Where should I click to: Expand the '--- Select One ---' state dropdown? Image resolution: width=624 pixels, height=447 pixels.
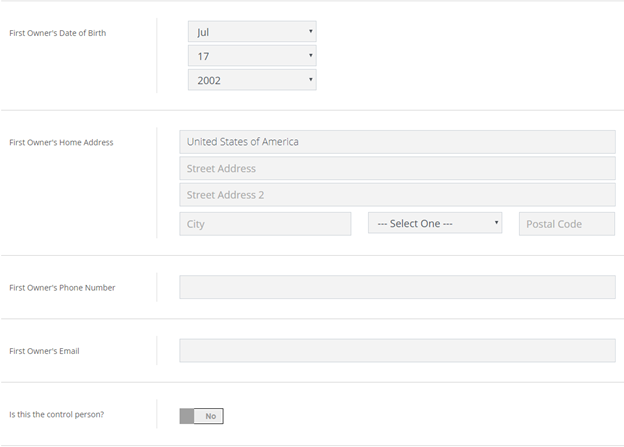(x=434, y=224)
